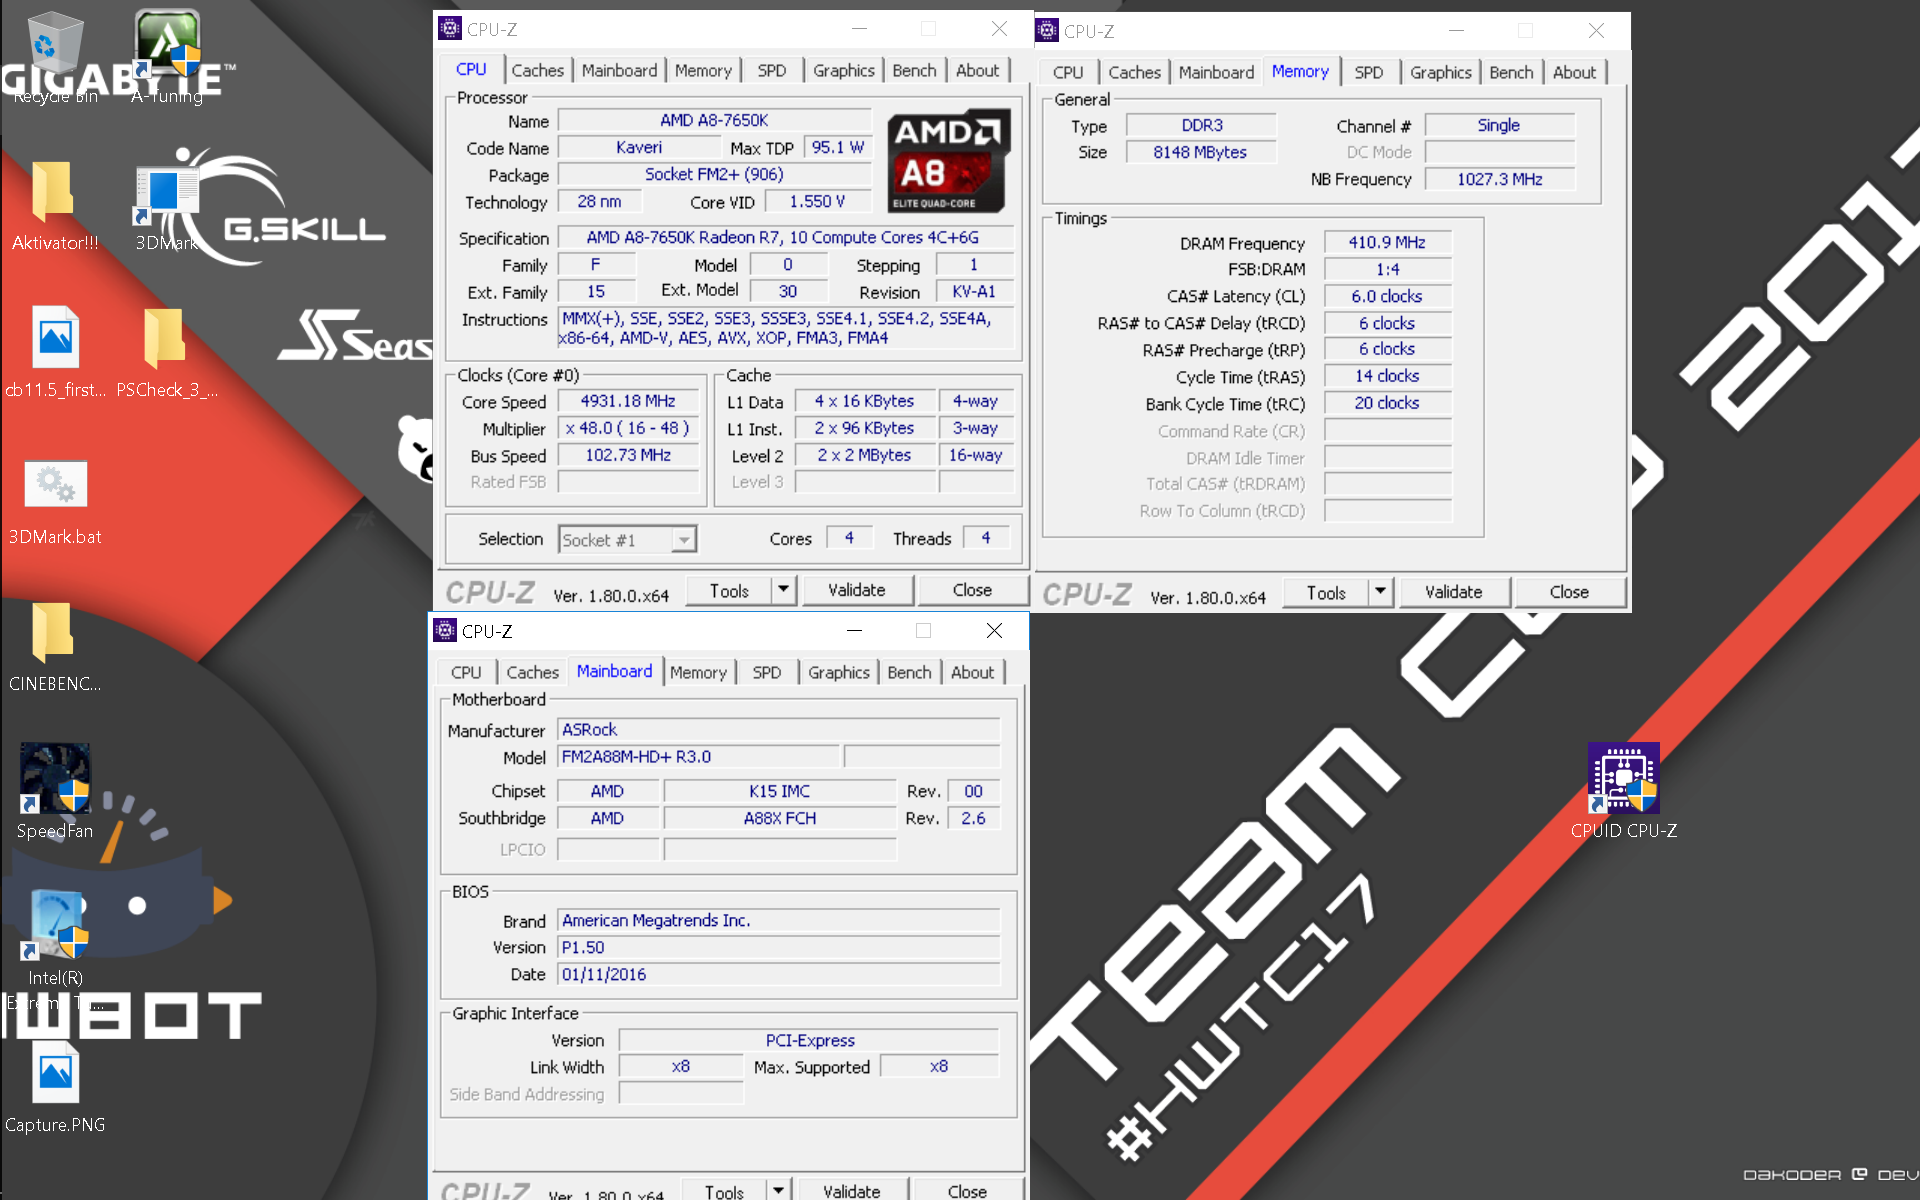Click the CPU-Z title bar icon of Mainboard window
The width and height of the screenshot is (1920, 1200).
pyautogui.click(x=445, y=631)
